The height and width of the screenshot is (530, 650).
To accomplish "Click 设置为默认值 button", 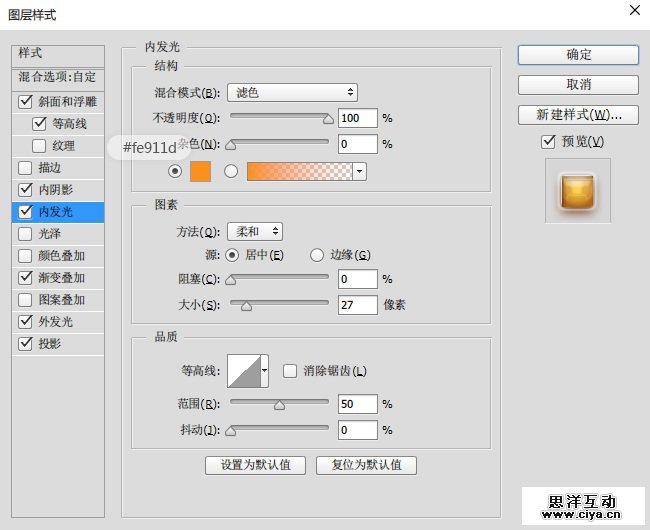I will 255,465.
